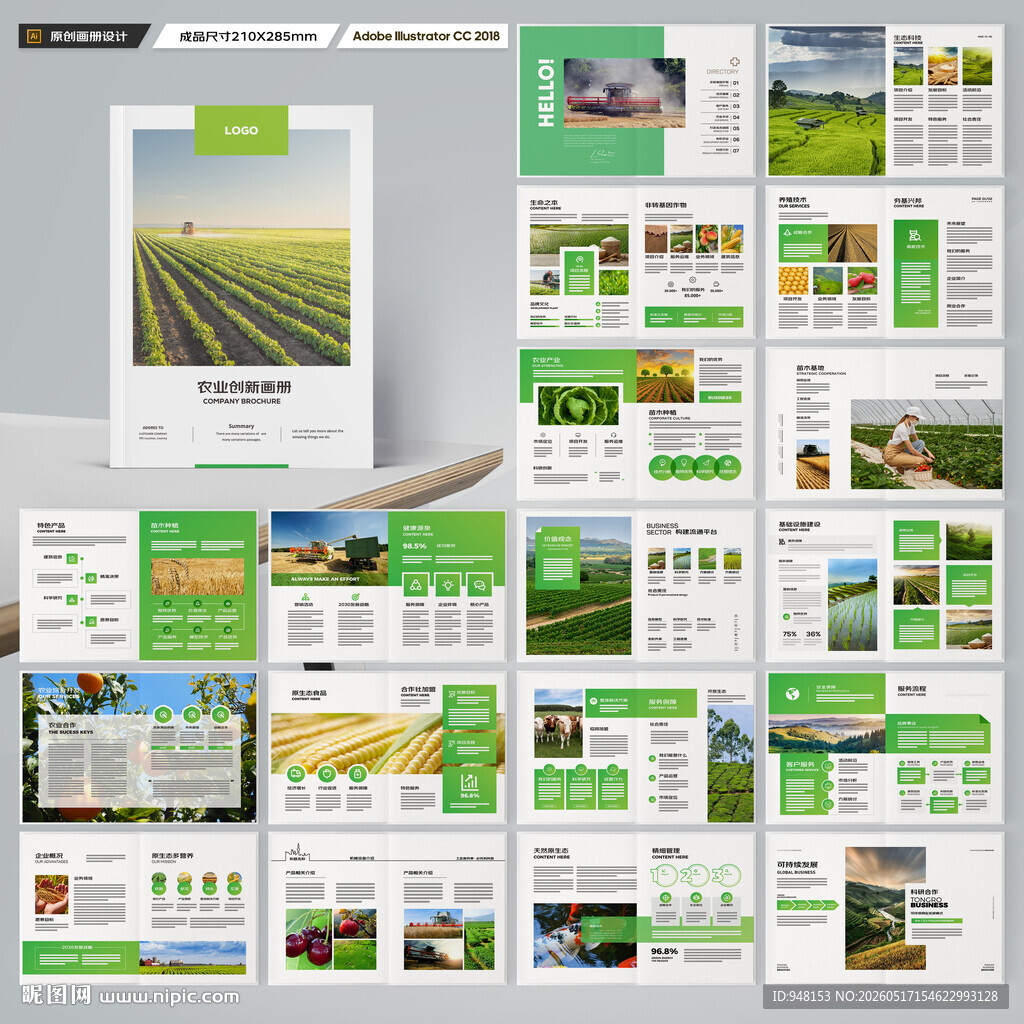Click the 生命之本 heading
This screenshot has height=1024, width=1024.
(544, 202)
